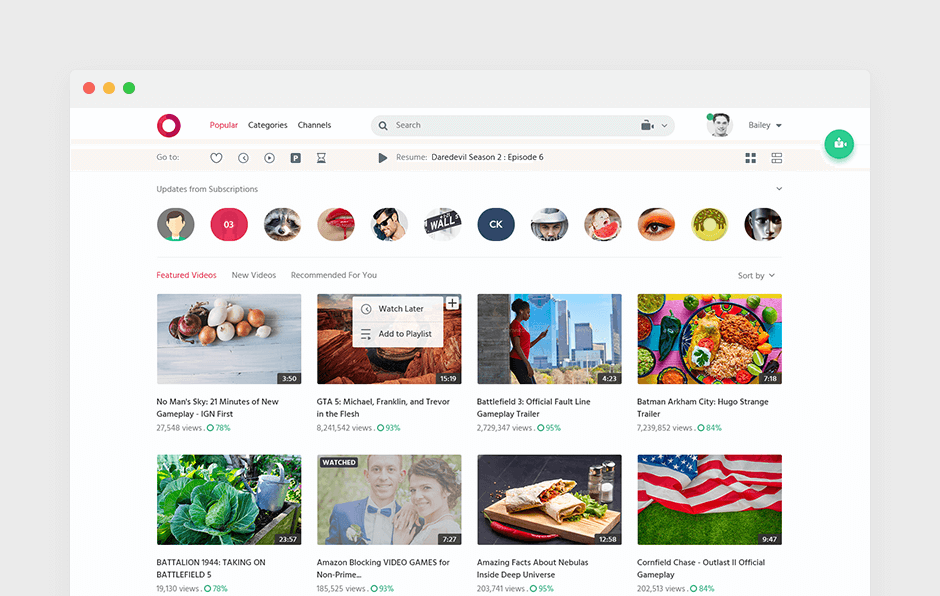Click inside the Search input field
This screenshot has height=596, width=940.
click(500, 125)
